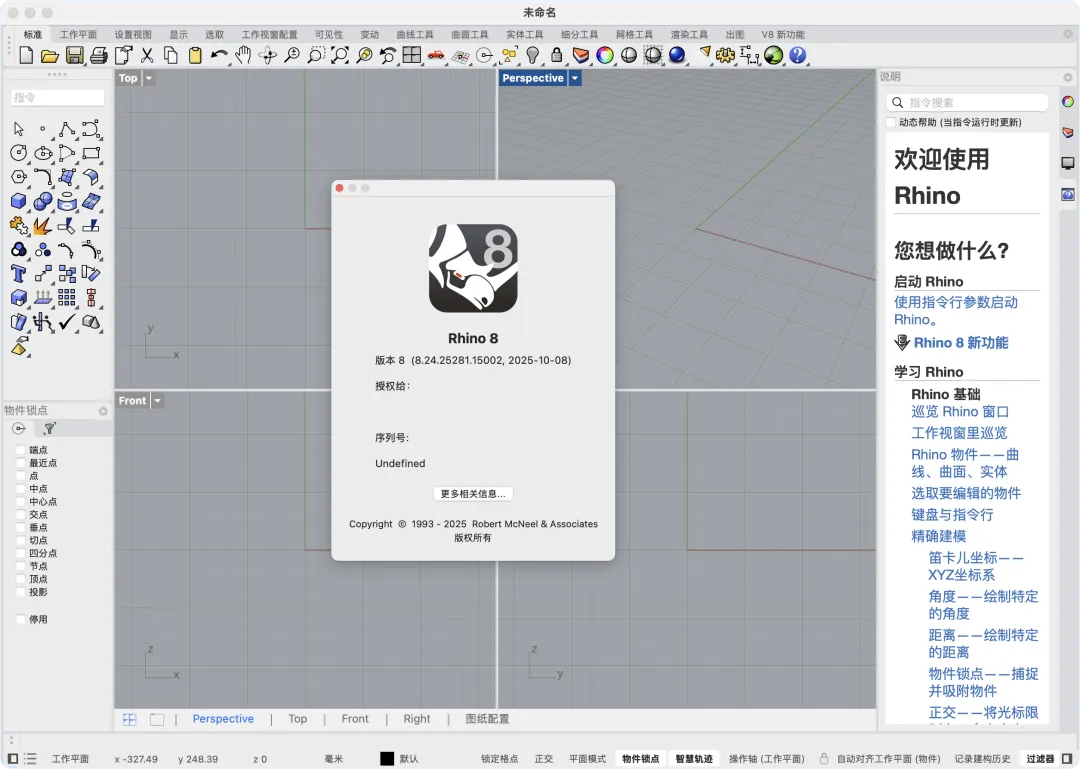1080x769 pixels.
Task: Open the Perspective viewport dropdown arrow
Action: pyautogui.click(x=575, y=78)
